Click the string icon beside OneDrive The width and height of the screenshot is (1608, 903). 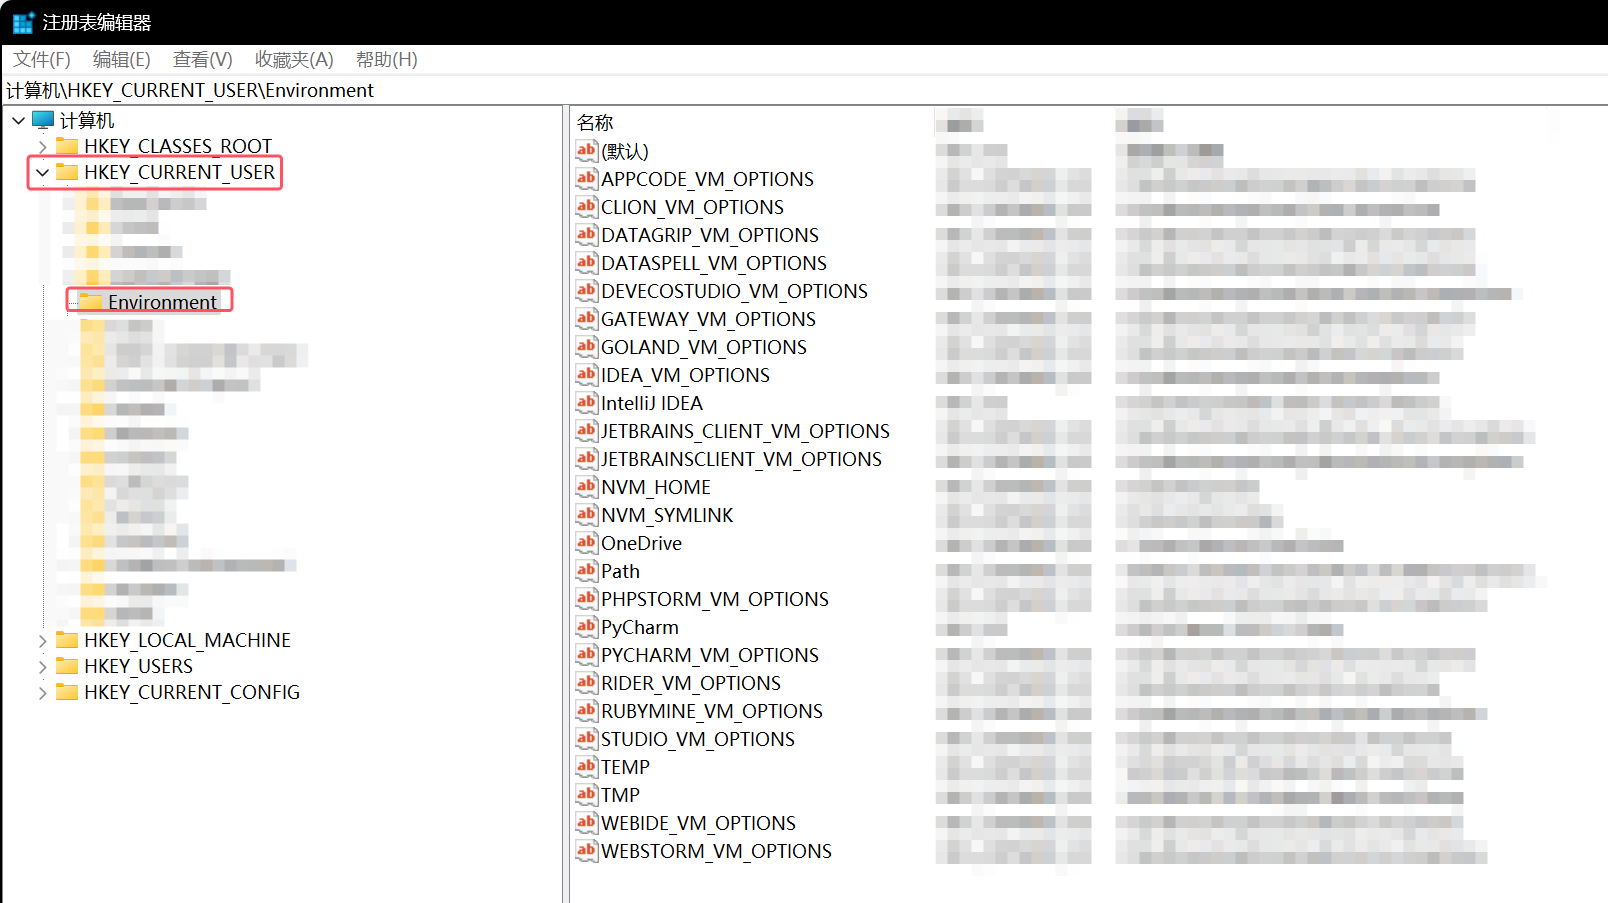point(587,543)
